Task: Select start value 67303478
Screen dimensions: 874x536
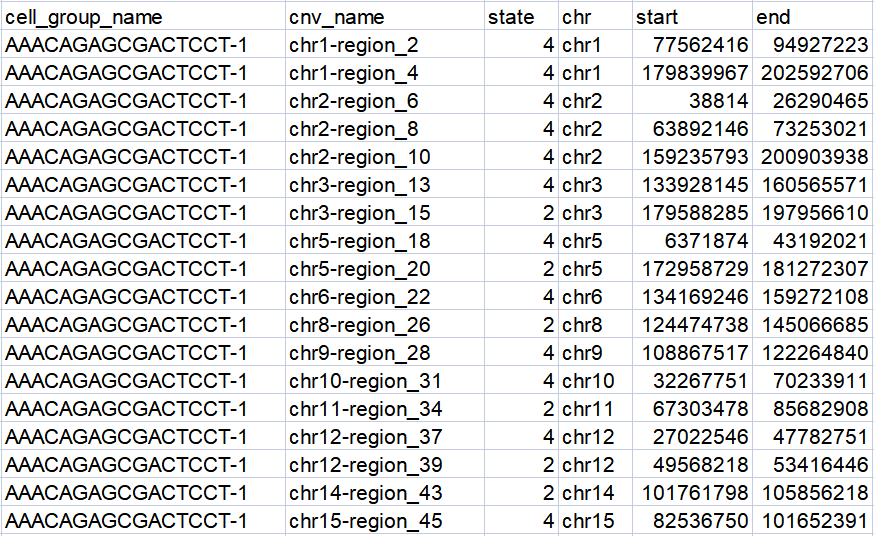Action: [x=692, y=408]
